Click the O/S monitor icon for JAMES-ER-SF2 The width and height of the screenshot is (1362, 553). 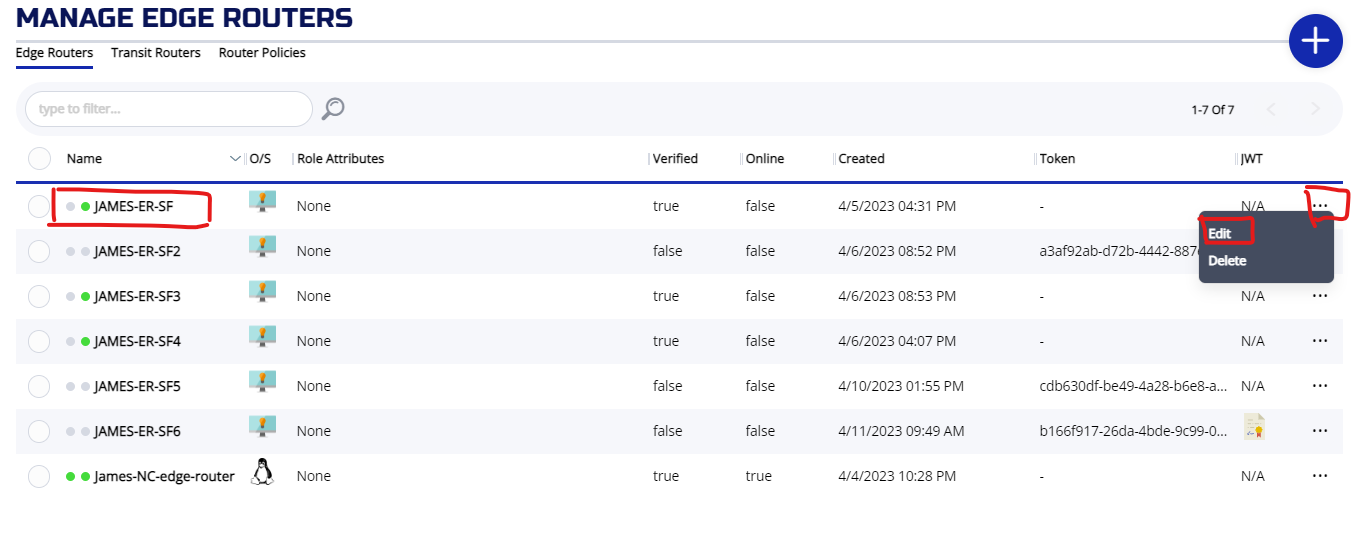[262, 247]
